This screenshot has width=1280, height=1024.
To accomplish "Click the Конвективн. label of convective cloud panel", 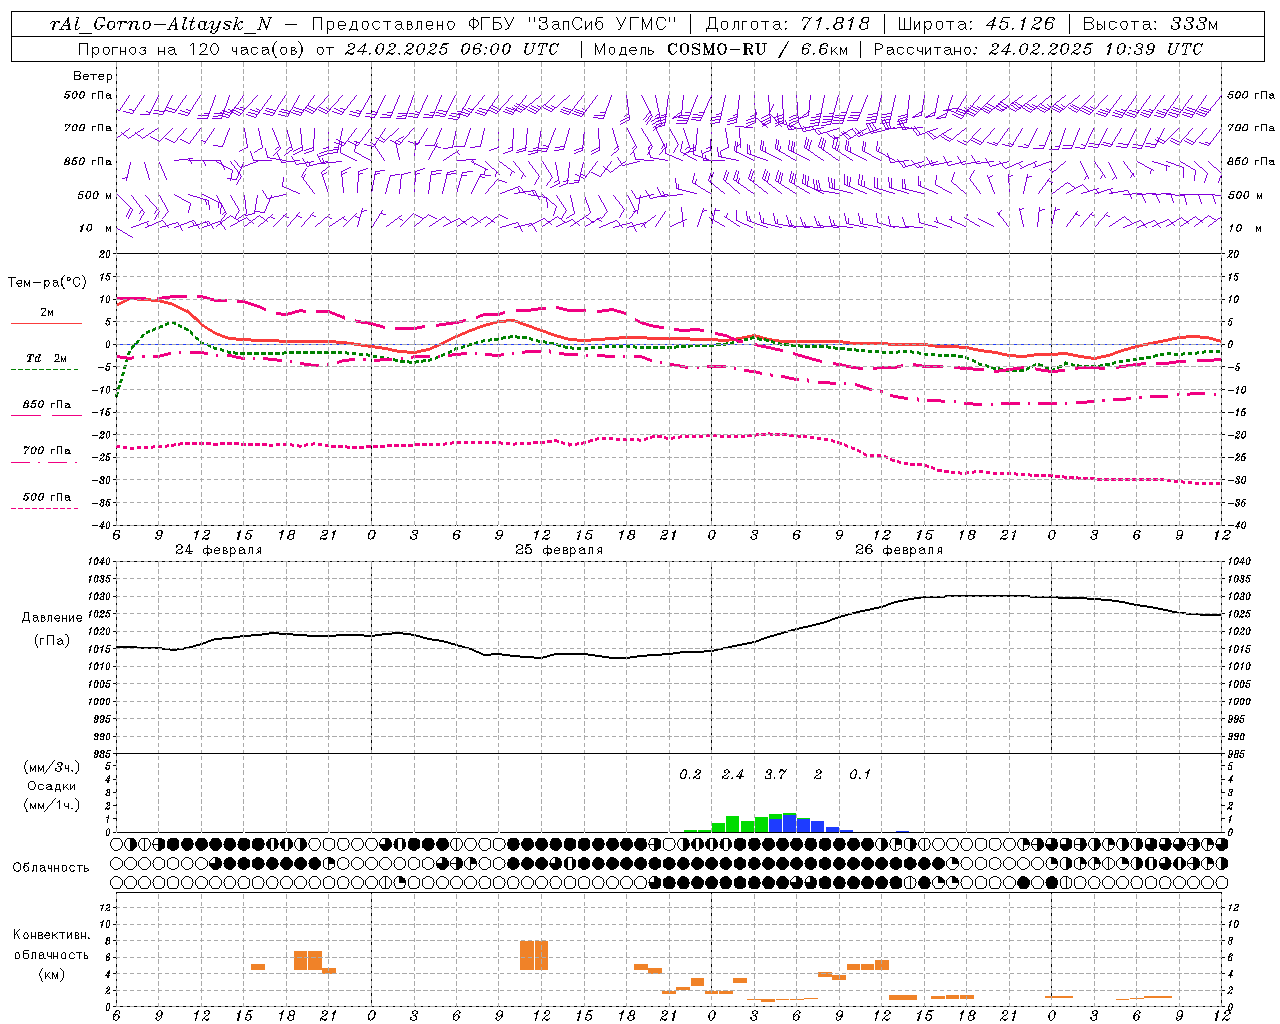I will (52, 935).
